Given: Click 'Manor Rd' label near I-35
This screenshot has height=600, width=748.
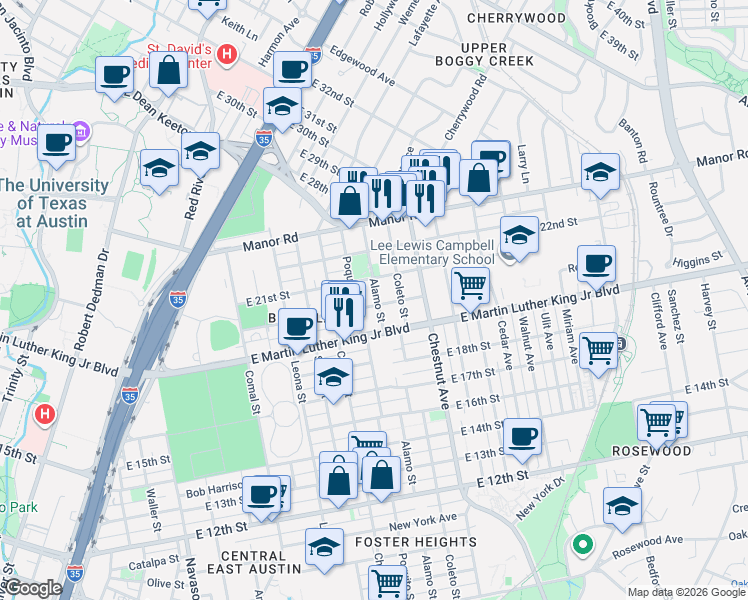Looking at the screenshot, I should 270,242.
